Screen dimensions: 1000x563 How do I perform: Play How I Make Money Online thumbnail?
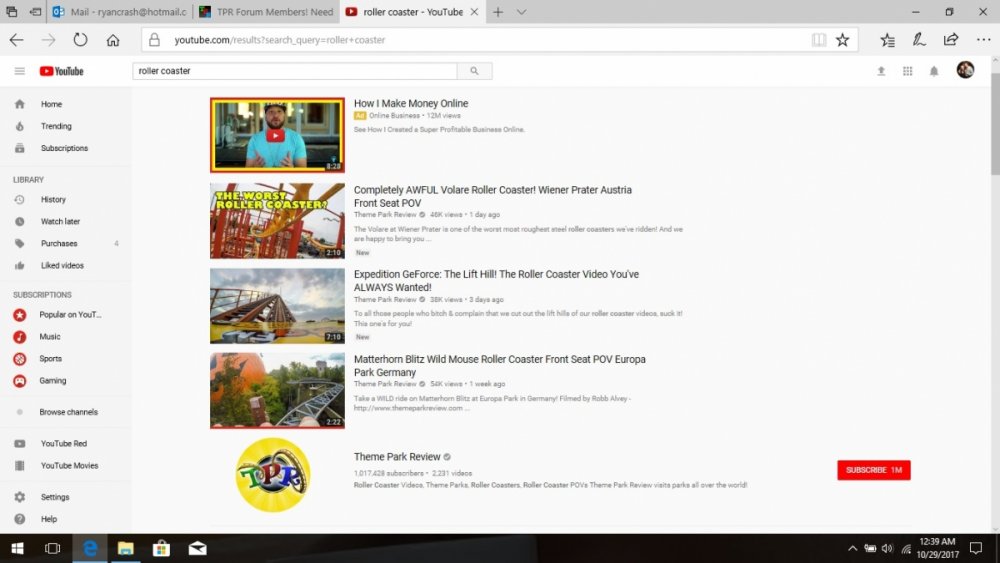[x=277, y=135]
